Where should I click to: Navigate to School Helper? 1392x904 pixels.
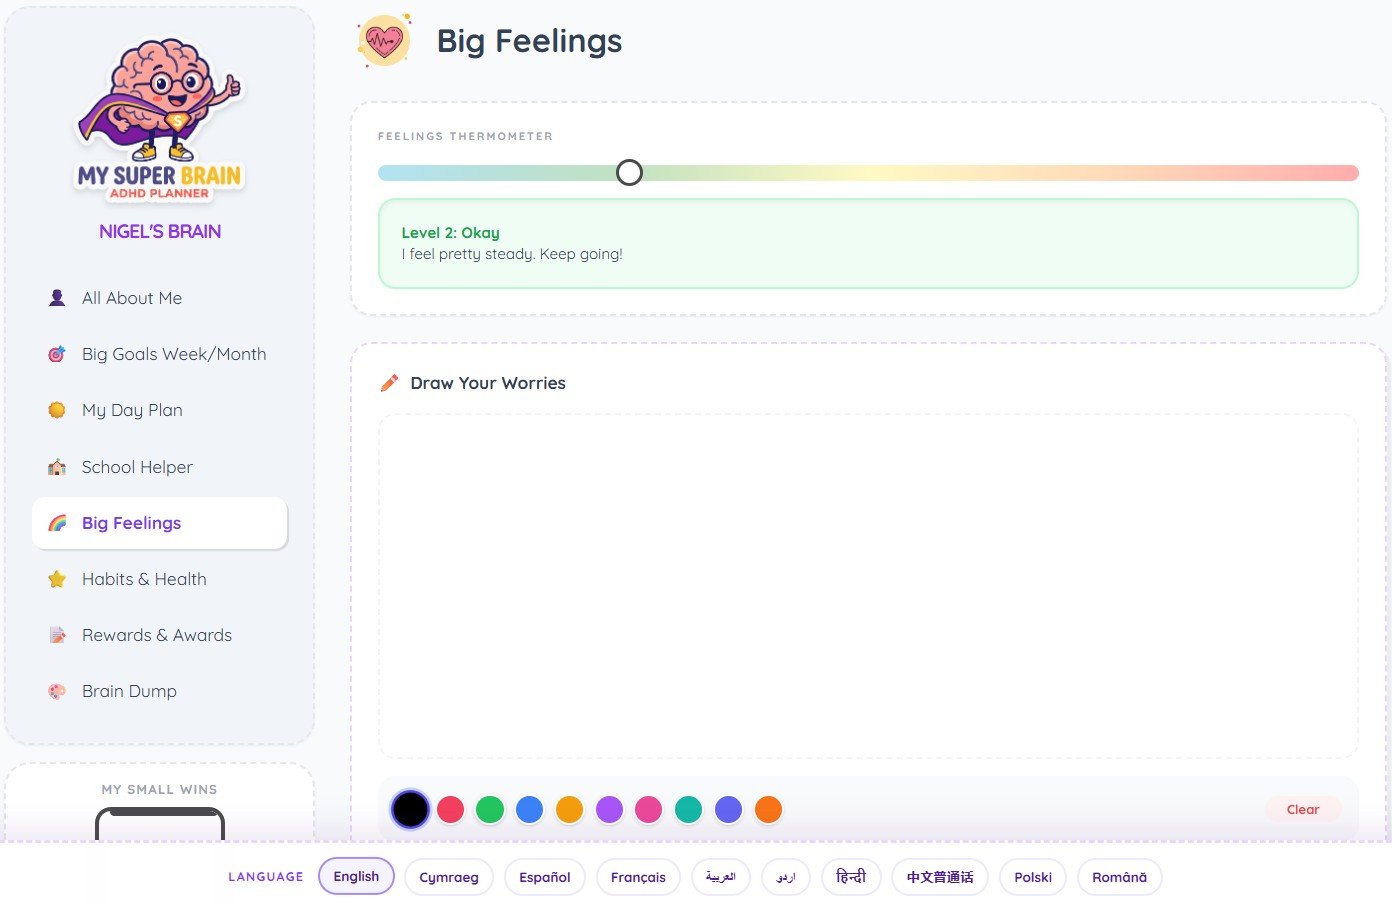tap(160, 467)
